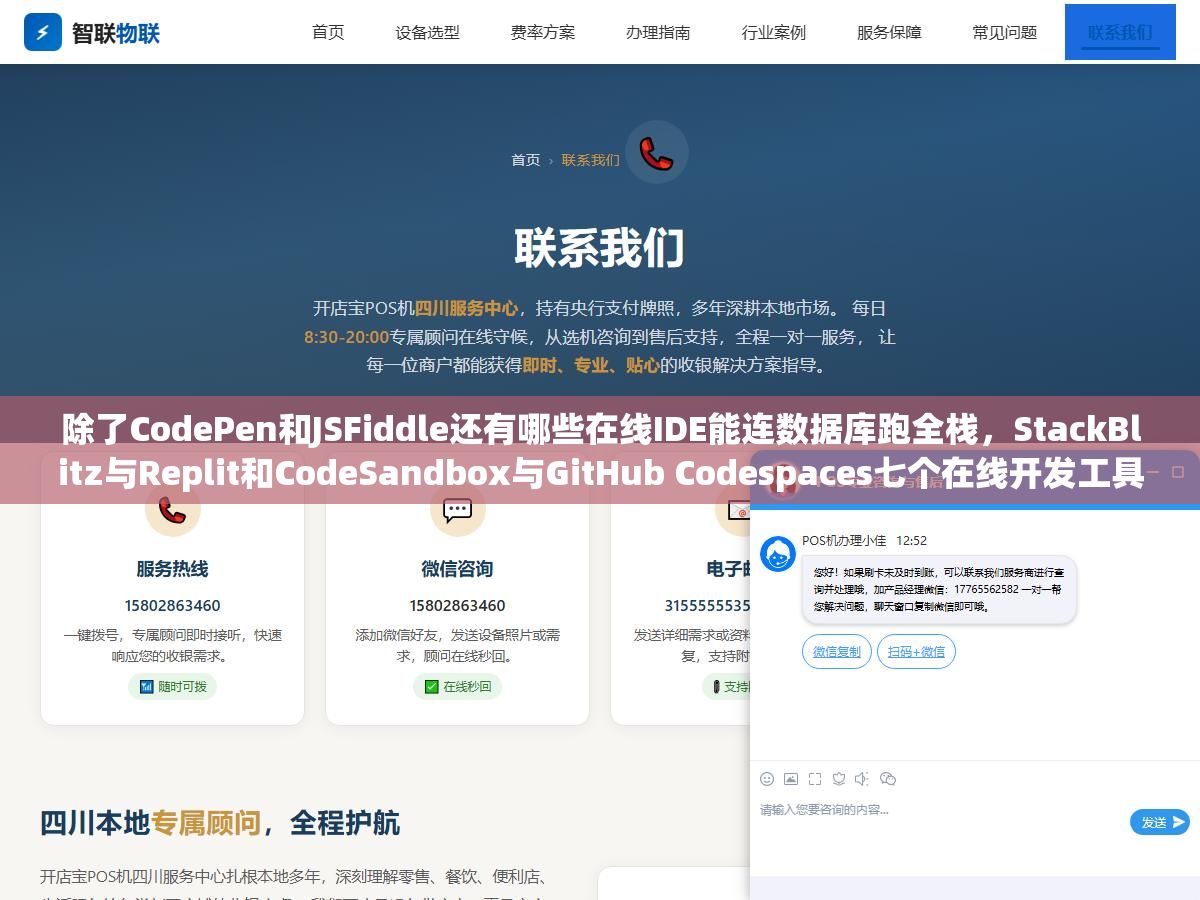
Task: Open the 首页 navigation menu item
Action: click(328, 32)
